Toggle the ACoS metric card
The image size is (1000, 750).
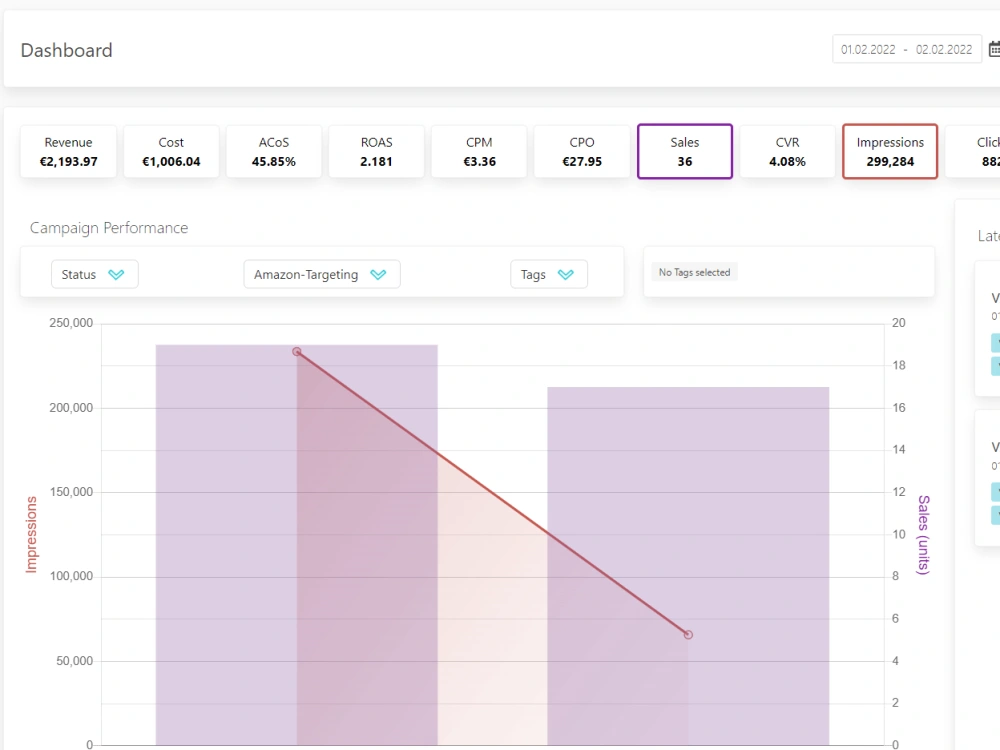point(274,152)
